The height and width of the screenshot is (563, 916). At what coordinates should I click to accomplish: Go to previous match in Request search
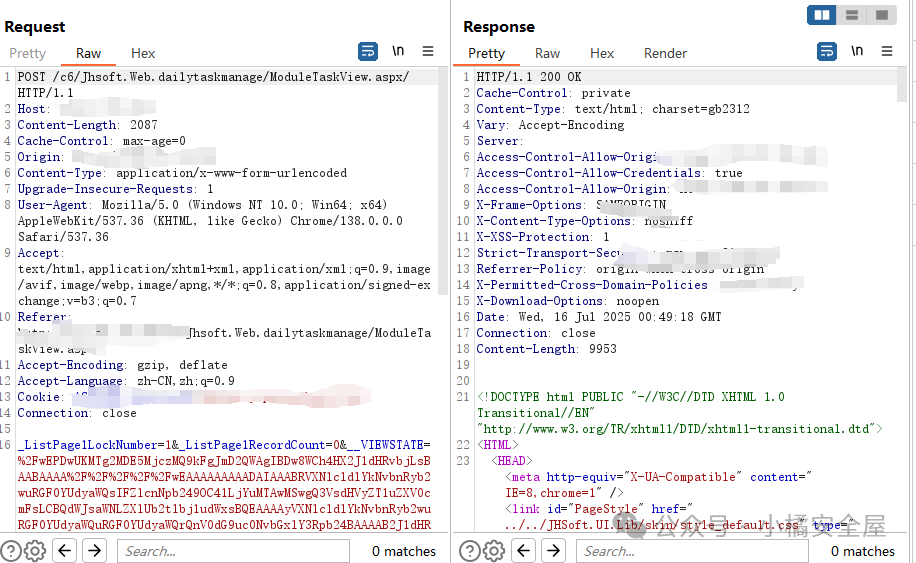65,550
